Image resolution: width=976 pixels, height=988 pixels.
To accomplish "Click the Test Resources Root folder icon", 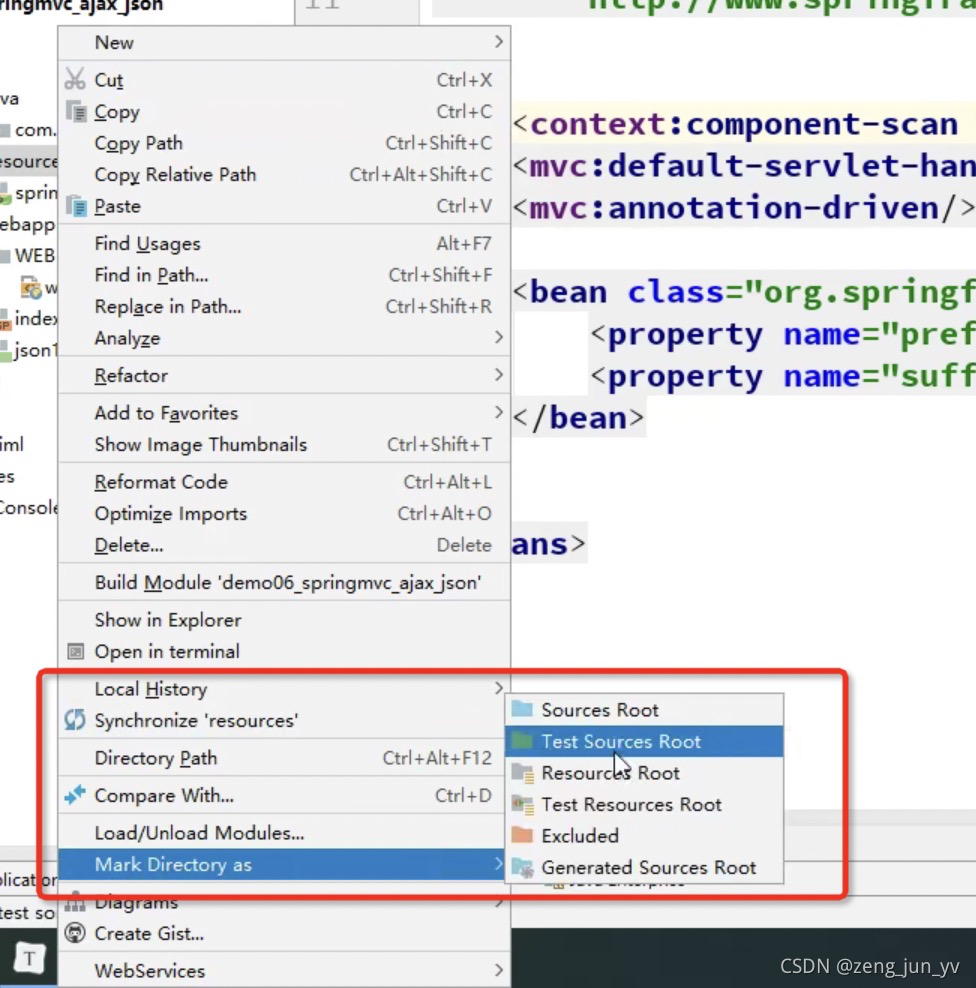I will [x=522, y=804].
